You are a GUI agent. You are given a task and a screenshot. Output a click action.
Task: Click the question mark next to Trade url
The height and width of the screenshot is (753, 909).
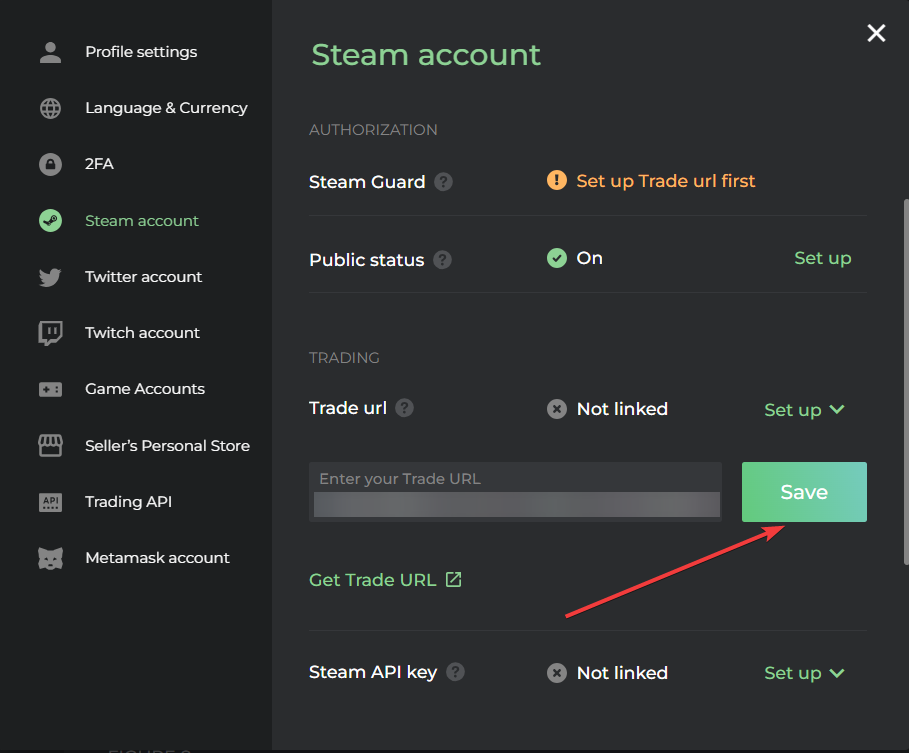[404, 408]
